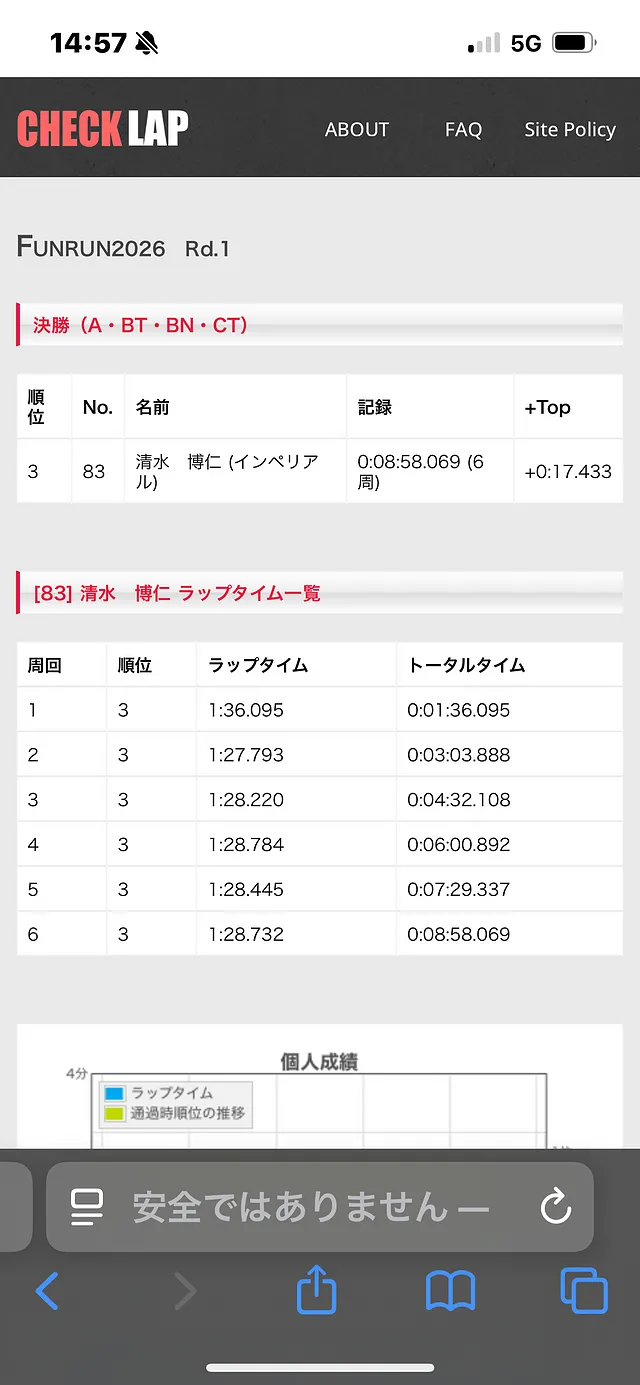Go to Site Policy
Screen dimensions: 640x1385
tap(570, 130)
